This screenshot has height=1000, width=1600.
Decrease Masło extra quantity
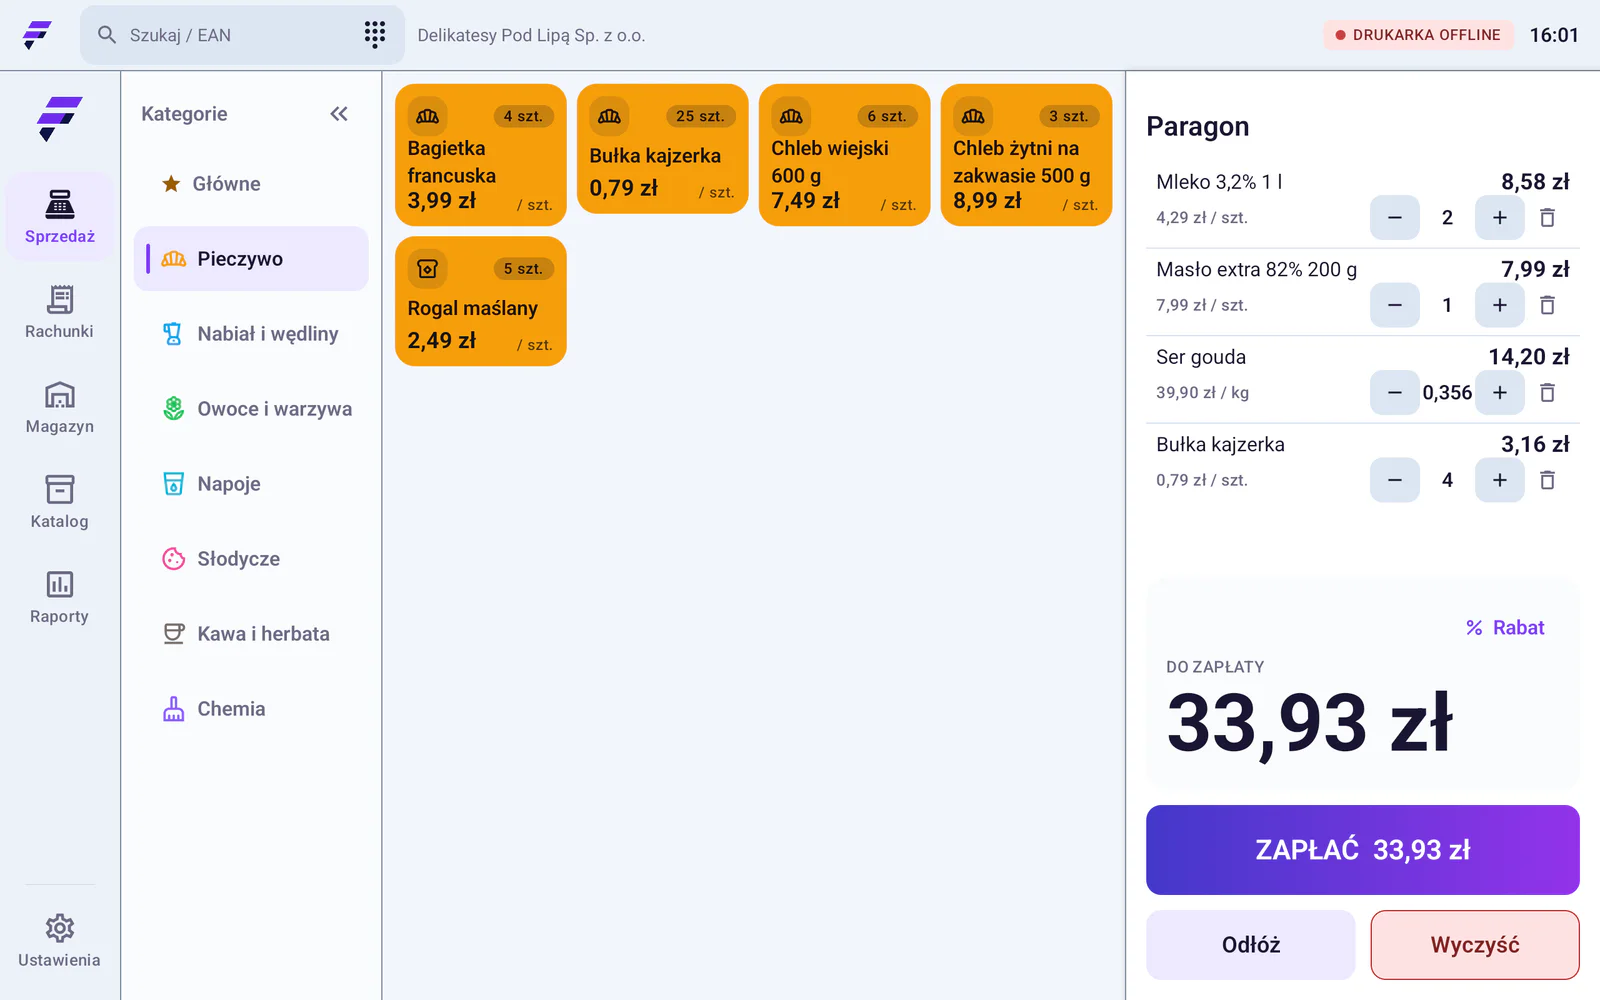[x=1395, y=305]
